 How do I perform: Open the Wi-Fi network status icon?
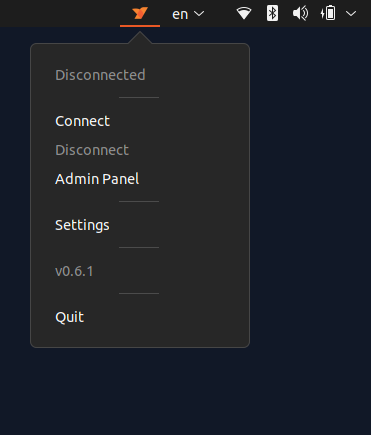pos(244,14)
